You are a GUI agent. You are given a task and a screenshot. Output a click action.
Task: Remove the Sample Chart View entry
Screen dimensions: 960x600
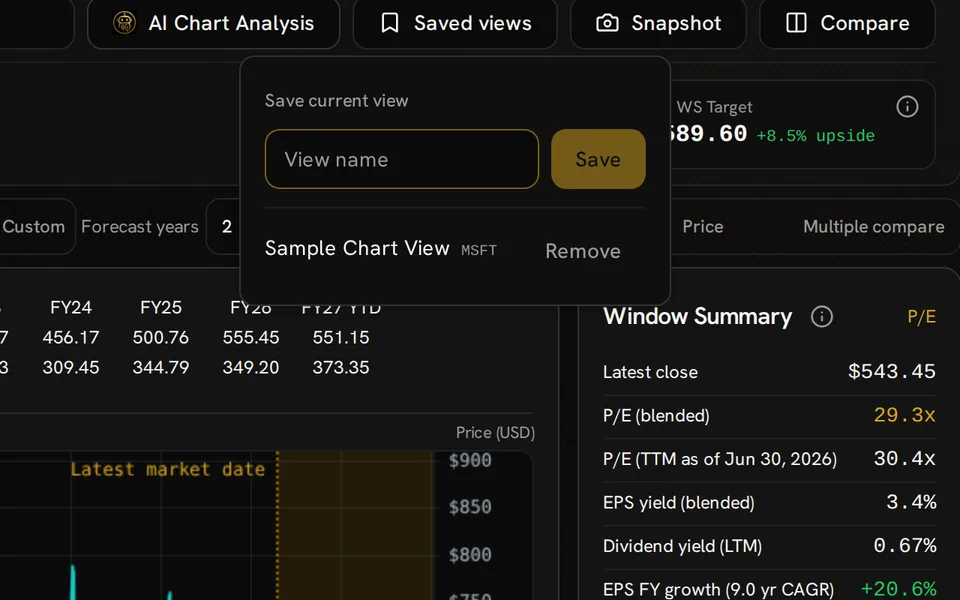click(583, 251)
